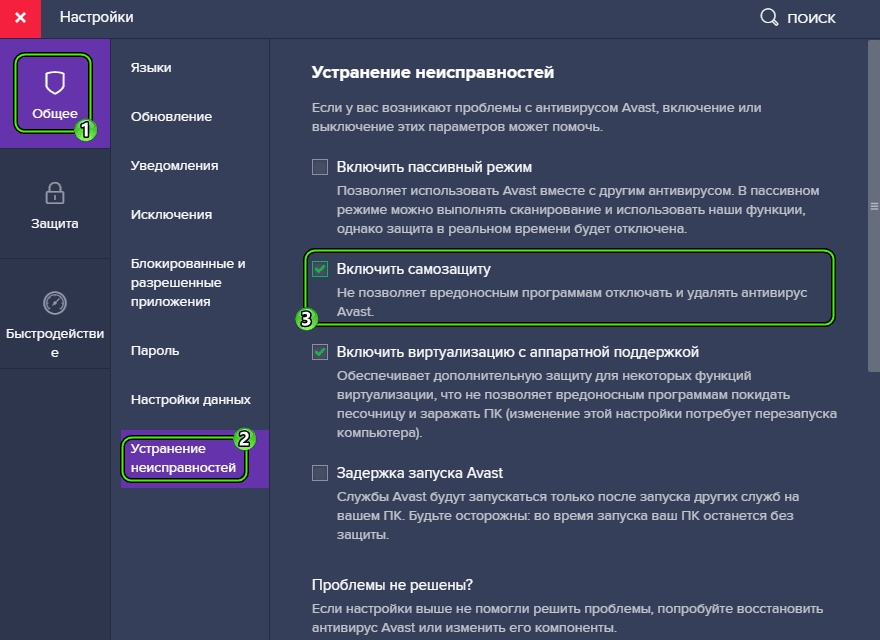Open the Уведомления settings section

(174, 166)
